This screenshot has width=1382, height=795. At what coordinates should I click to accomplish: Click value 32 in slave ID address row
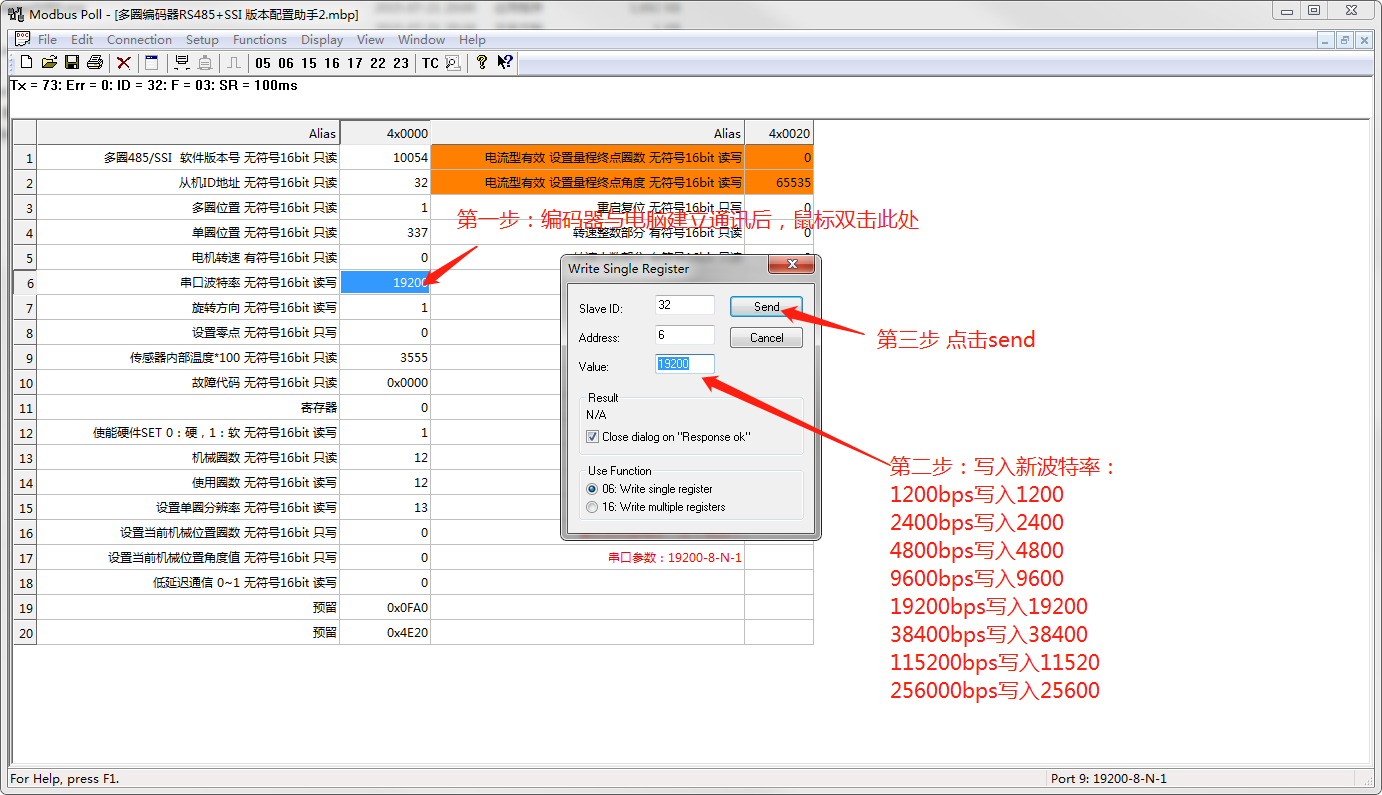[x=385, y=182]
